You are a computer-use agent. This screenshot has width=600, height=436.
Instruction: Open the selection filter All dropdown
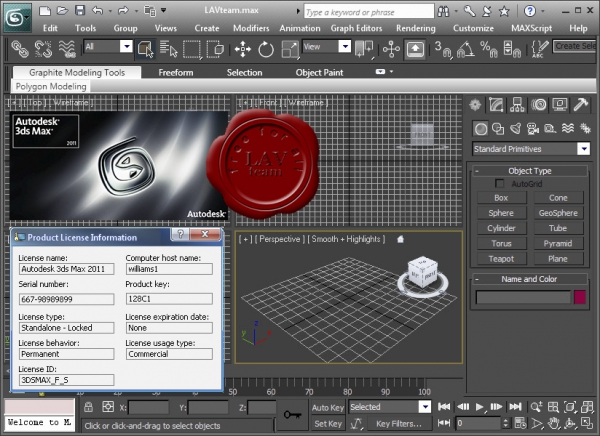pos(108,47)
